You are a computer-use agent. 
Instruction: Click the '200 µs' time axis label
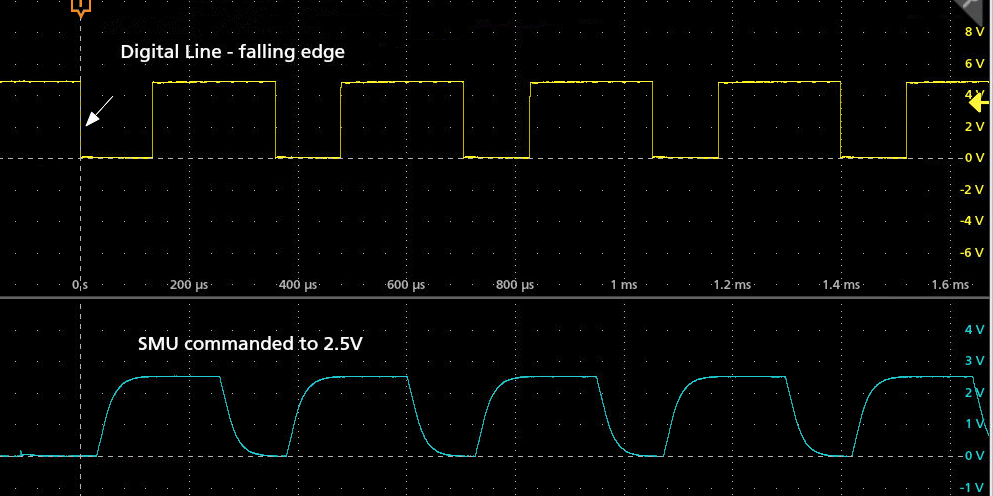(188, 285)
